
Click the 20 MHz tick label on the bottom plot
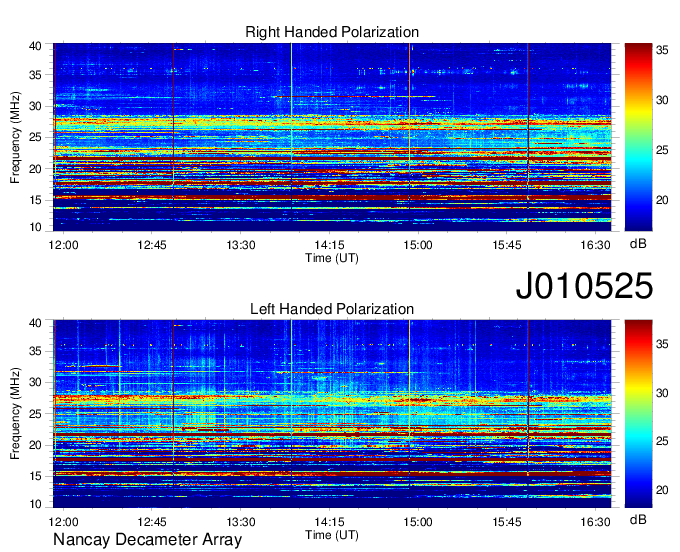pos(35,445)
